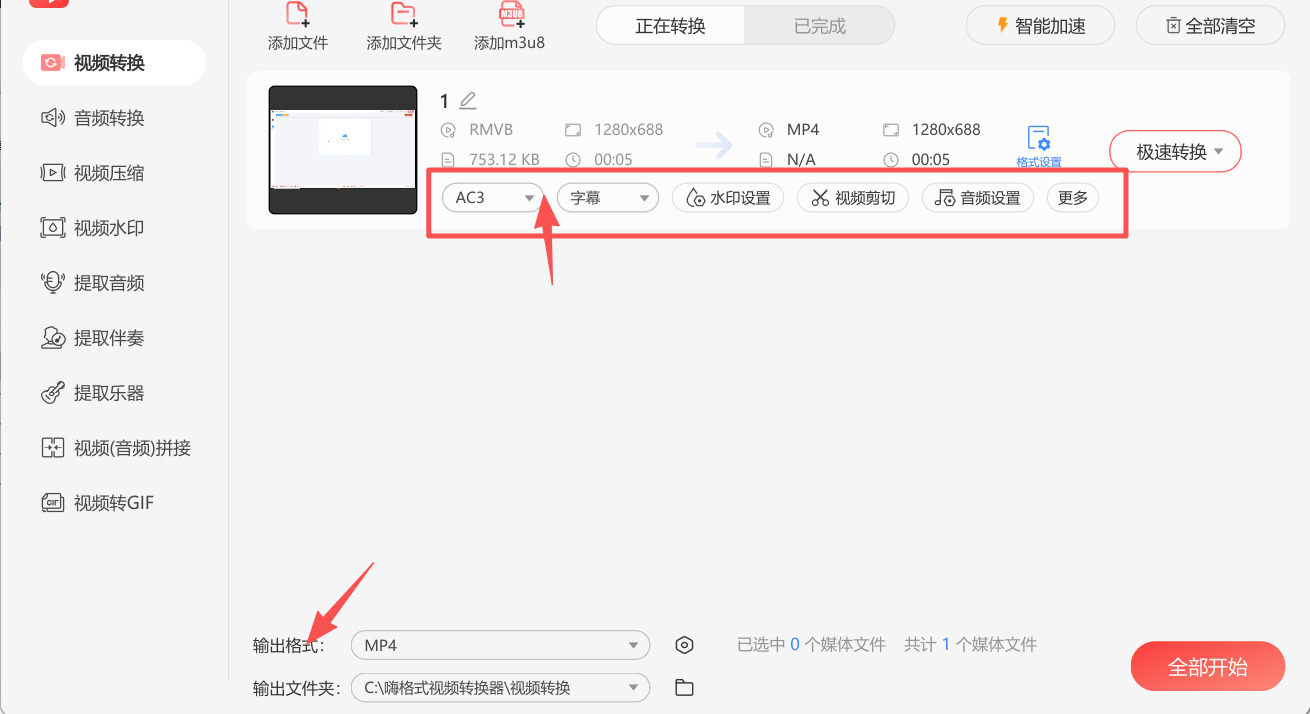Click the file name 1 text
1310x714 pixels.
coord(445,101)
